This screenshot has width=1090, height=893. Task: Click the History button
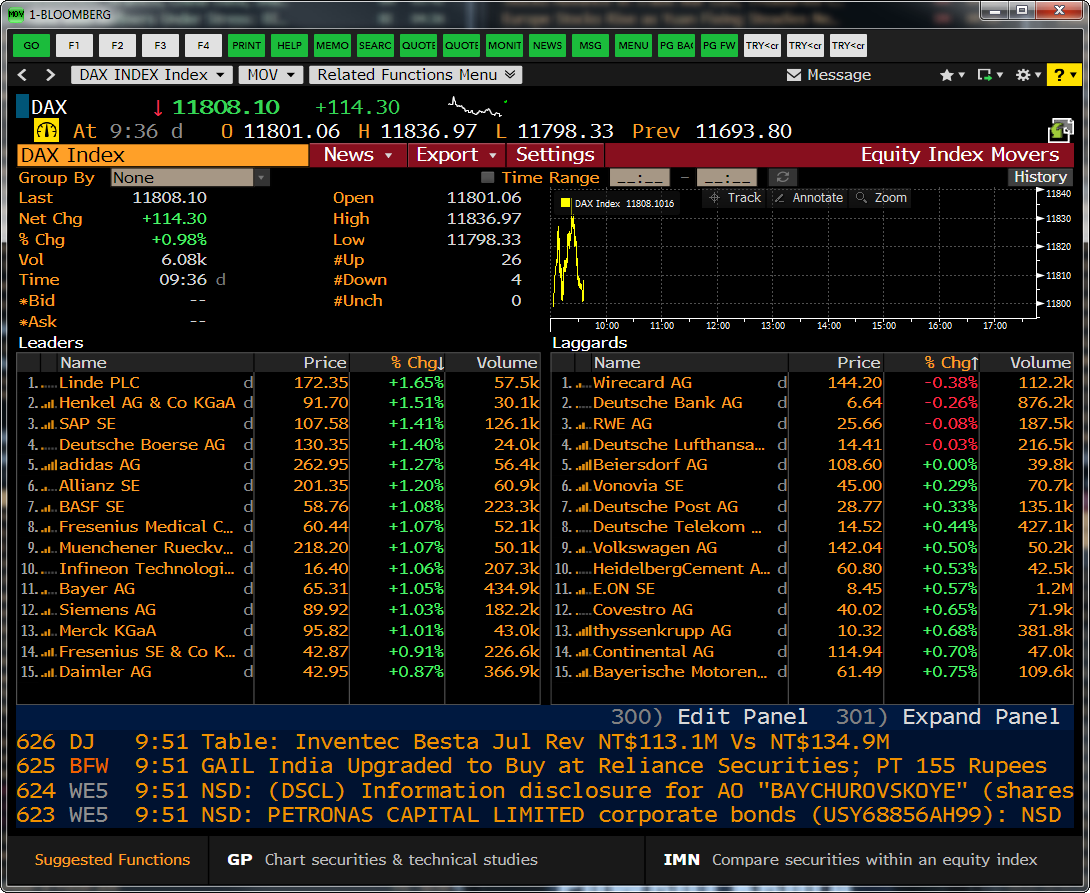[x=1040, y=177]
